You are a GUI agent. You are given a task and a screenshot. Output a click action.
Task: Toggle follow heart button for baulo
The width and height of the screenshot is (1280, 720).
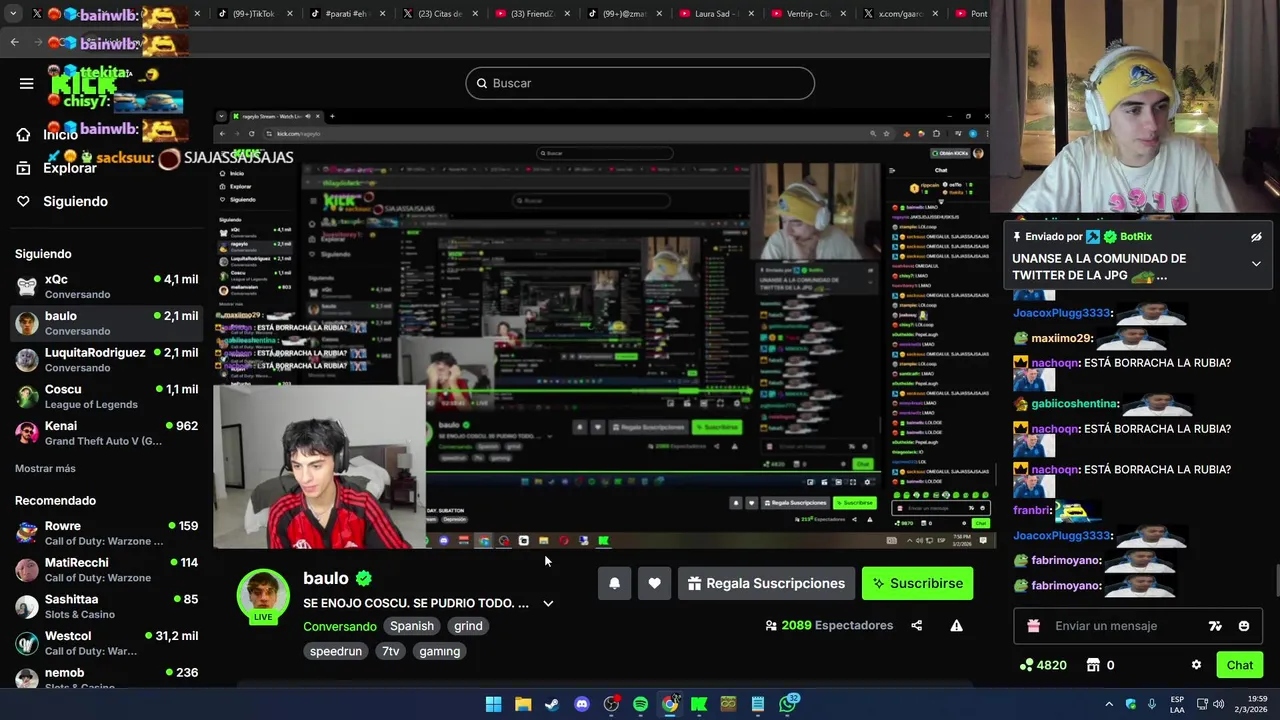654,584
